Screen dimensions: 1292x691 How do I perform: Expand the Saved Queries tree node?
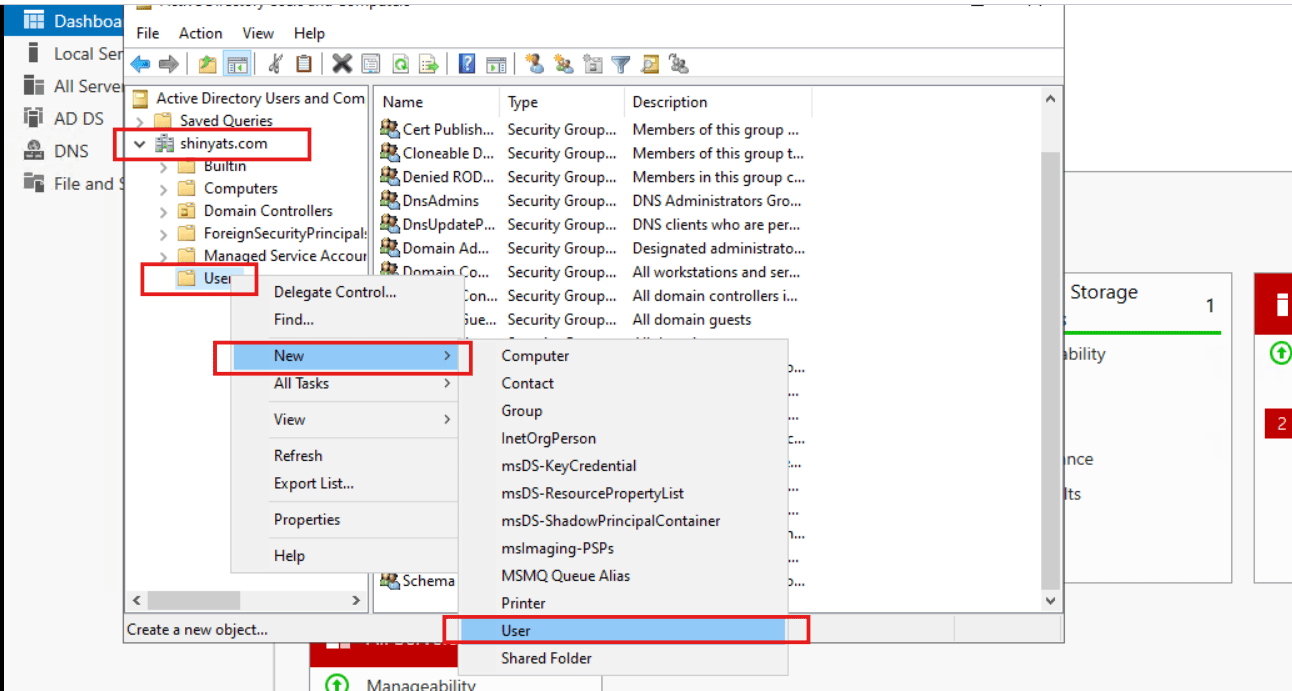pyautogui.click(x=140, y=121)
